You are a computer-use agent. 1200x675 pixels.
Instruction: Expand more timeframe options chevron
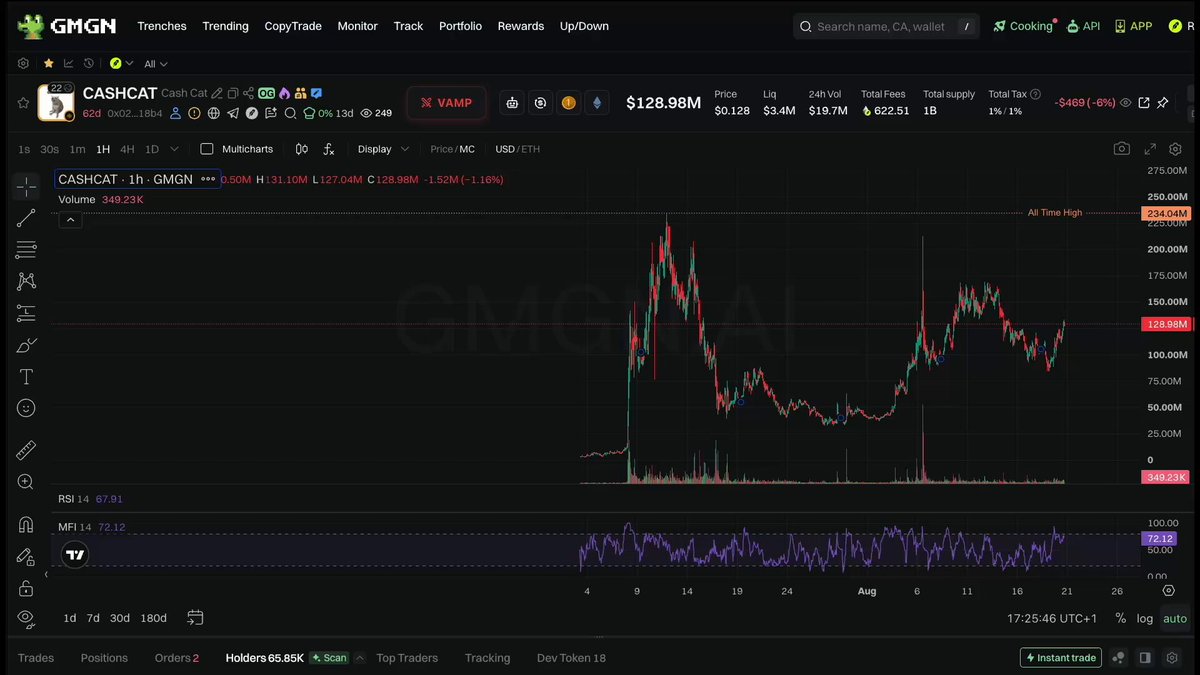coord(174,149)
